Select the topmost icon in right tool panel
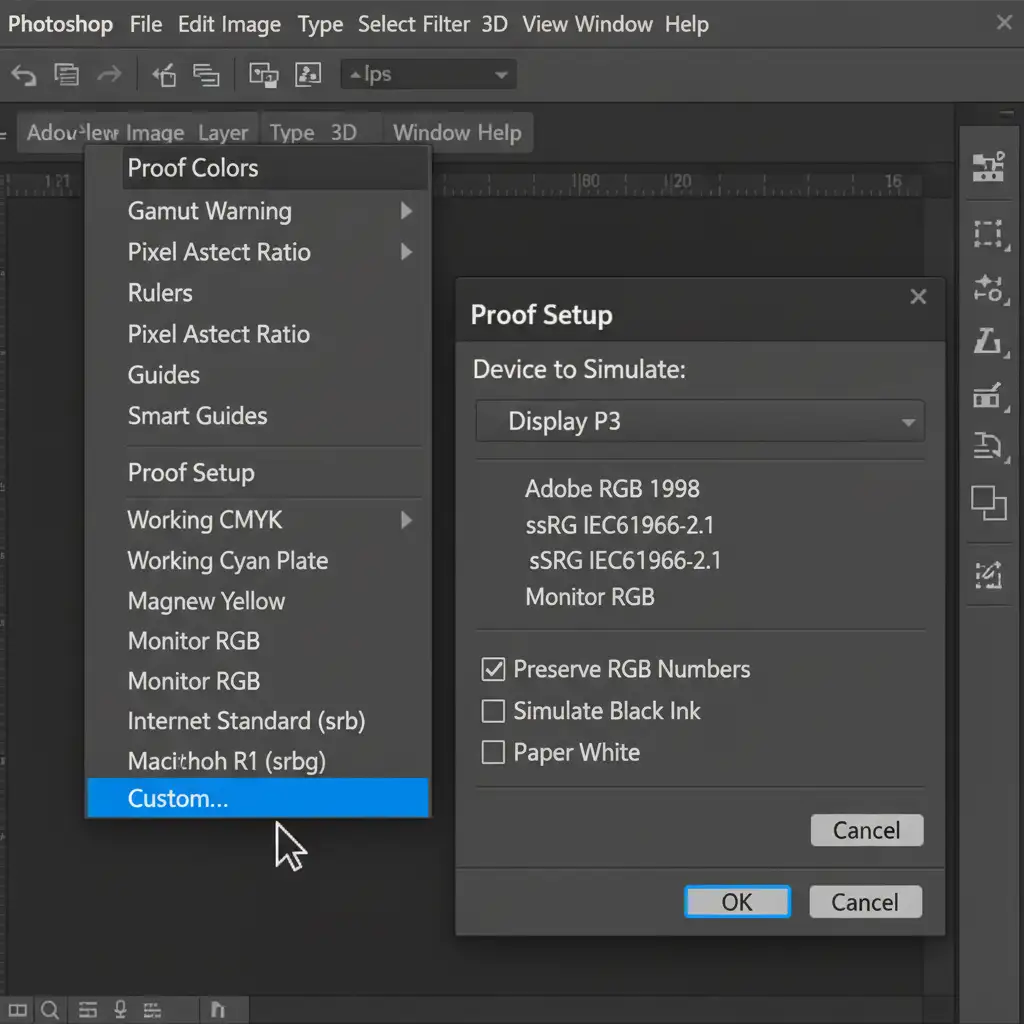Viewport: 1024px width, 1024px height. pos(989,167)
